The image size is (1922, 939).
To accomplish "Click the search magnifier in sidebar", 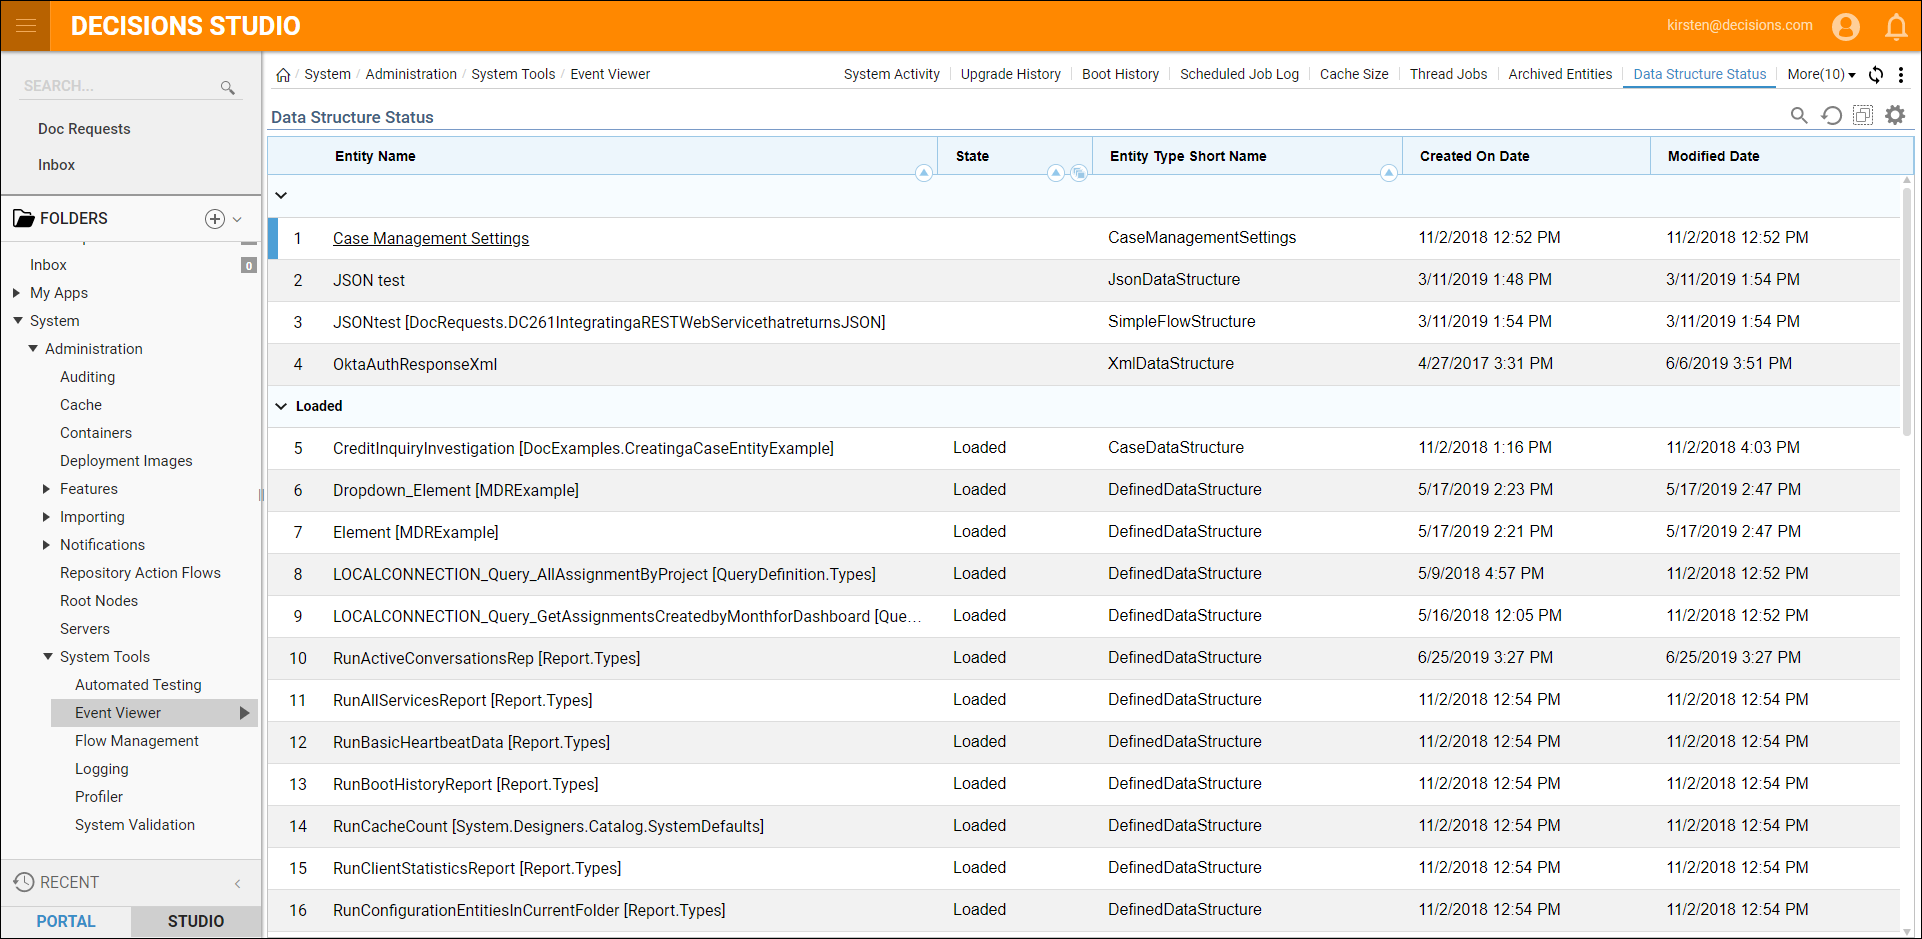I will coord(227,88).
